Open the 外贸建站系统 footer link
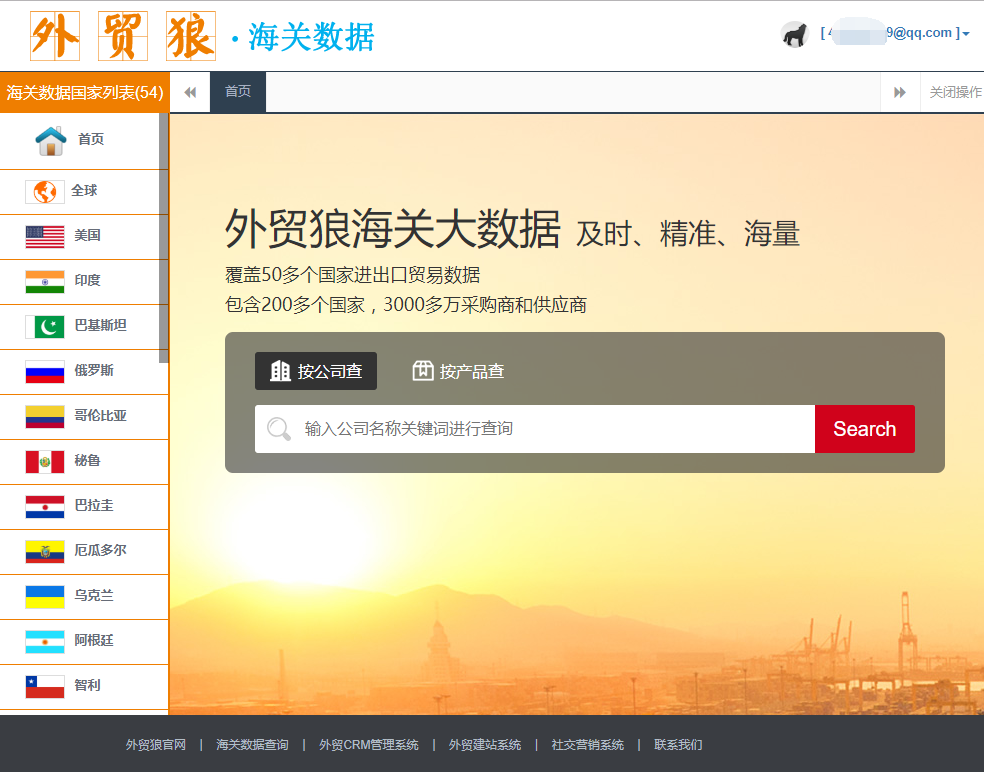The width and height of the screenshot is (984, 772). tap(484, 745)
